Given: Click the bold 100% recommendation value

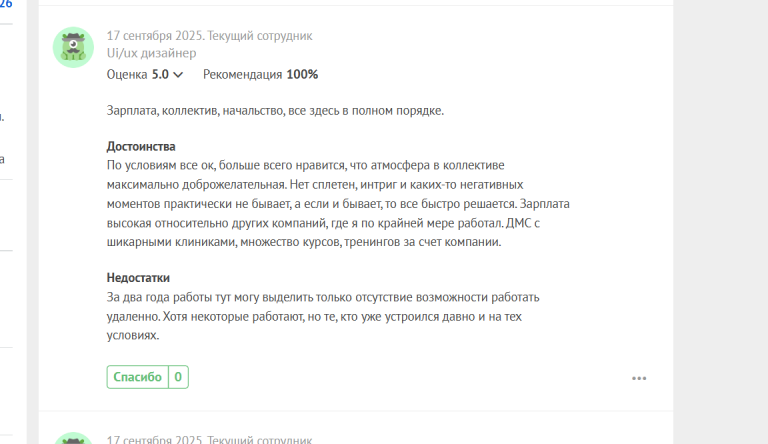Looking at the screenshot, I should 302,74.
